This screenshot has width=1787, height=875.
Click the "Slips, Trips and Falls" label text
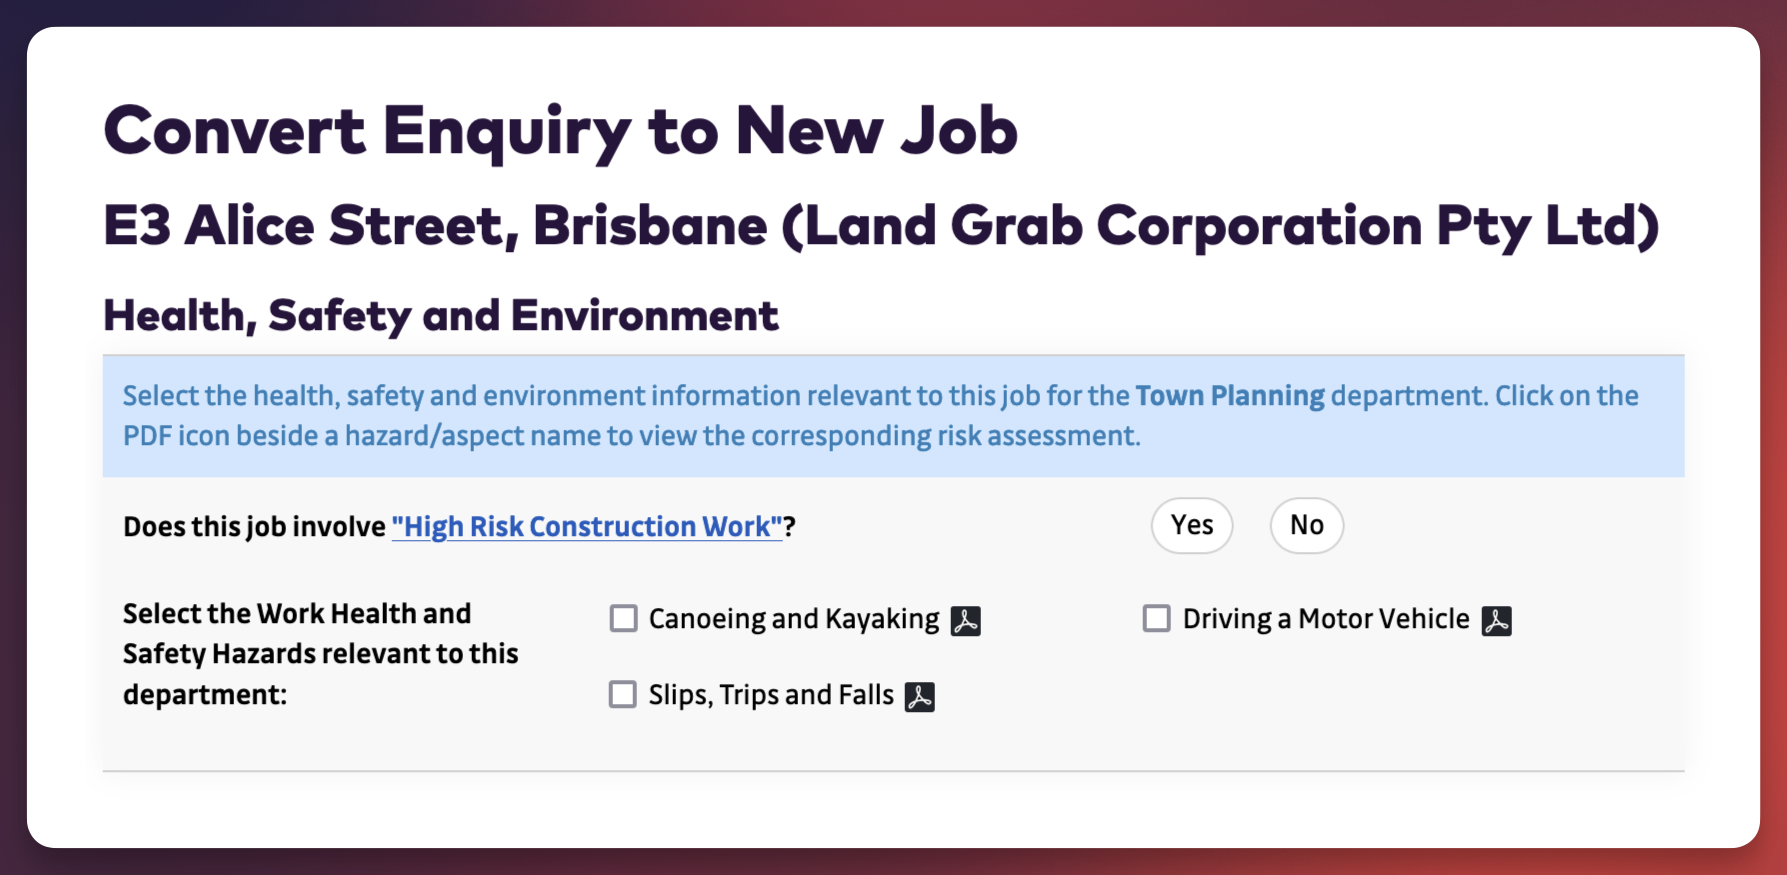click(x=771, y=695)
